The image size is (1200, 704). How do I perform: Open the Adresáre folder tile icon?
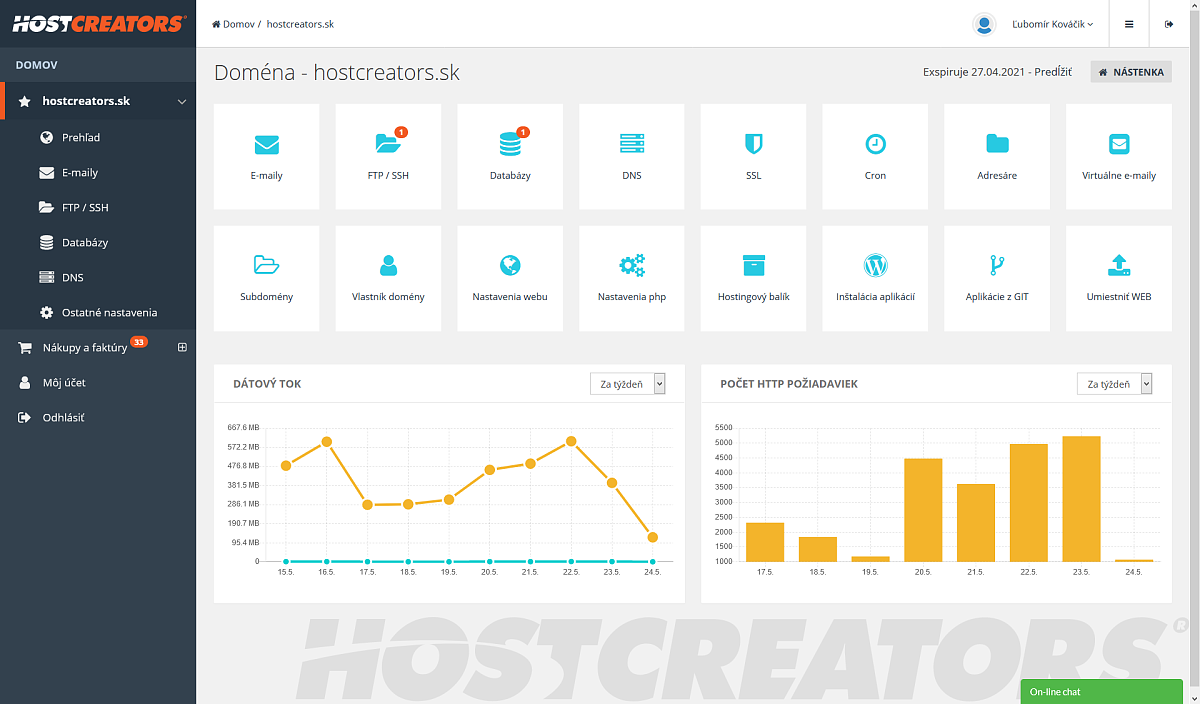(997, 143)
